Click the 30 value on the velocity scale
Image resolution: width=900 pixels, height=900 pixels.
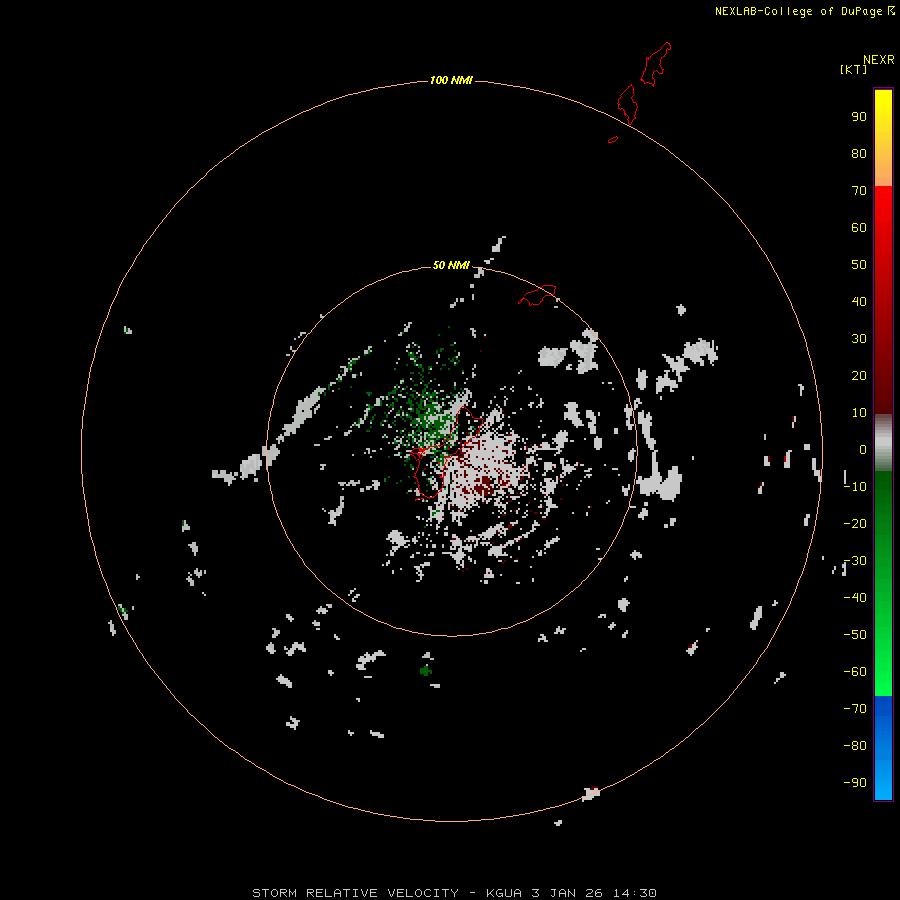pos(859,339)
